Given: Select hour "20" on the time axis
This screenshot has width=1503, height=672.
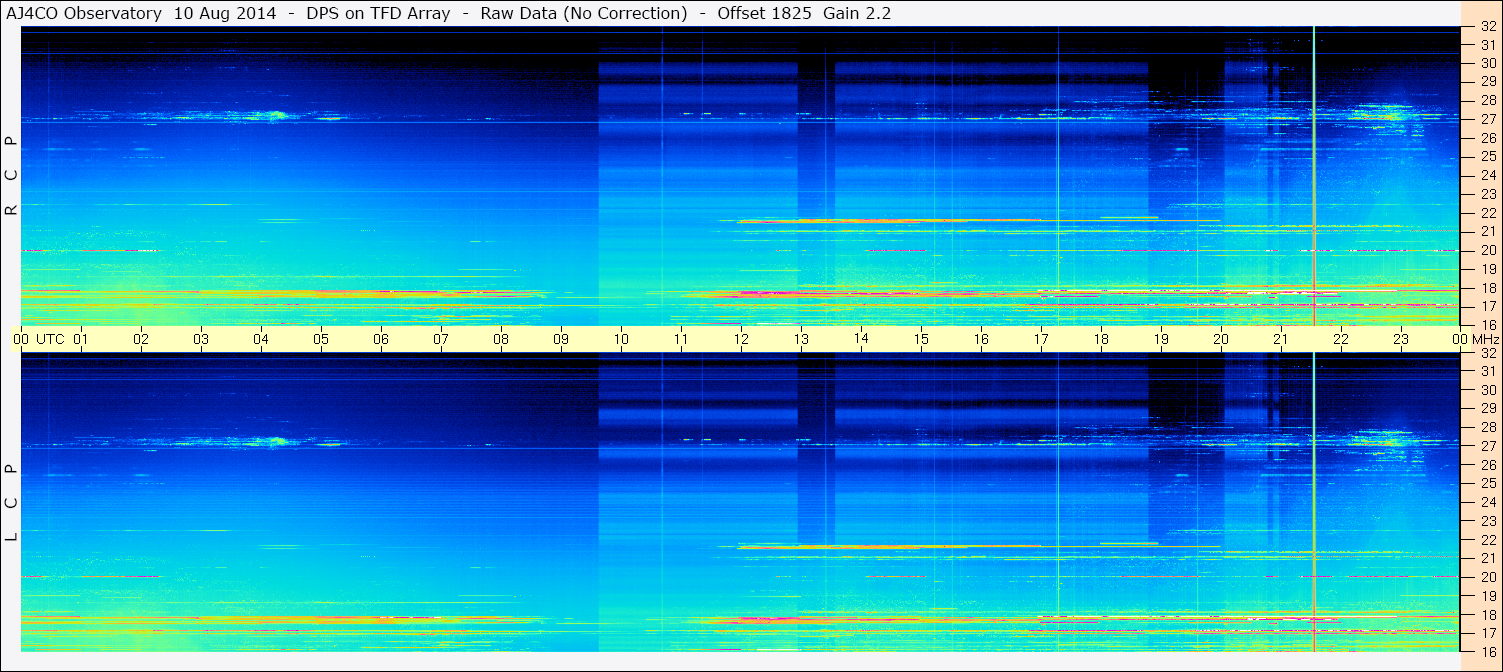Looking at the screenshot, I should [x=1221, y=339].
